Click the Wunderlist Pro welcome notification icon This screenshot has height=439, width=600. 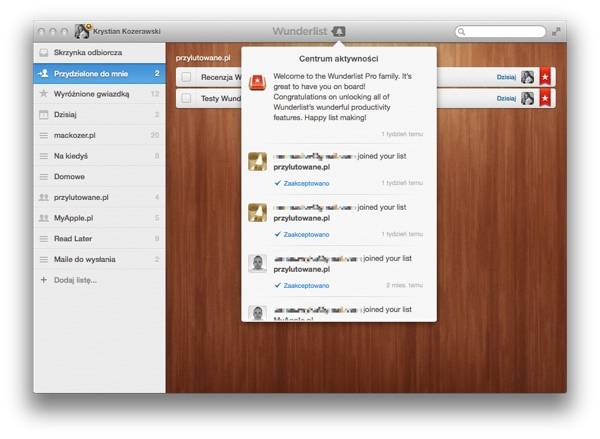tap(258, 82)
